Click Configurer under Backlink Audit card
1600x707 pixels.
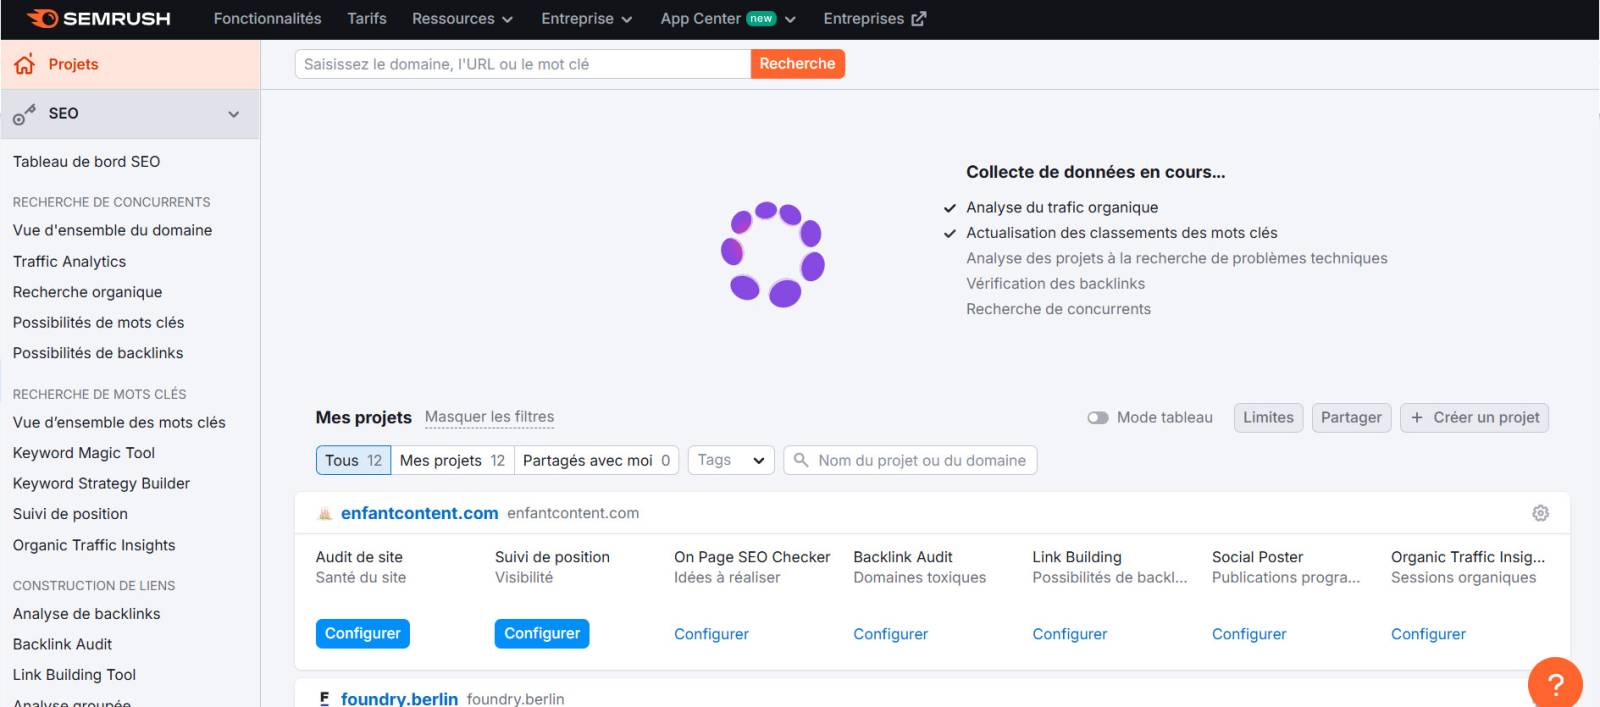(890, 634)
